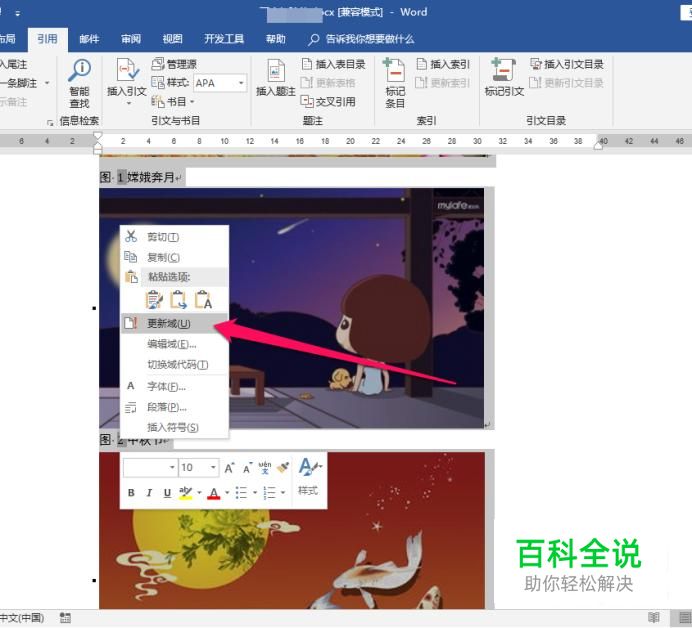Screen dimensions: 692x628
Task: Switch to read mode view icon
Action: tap(654, 618)
